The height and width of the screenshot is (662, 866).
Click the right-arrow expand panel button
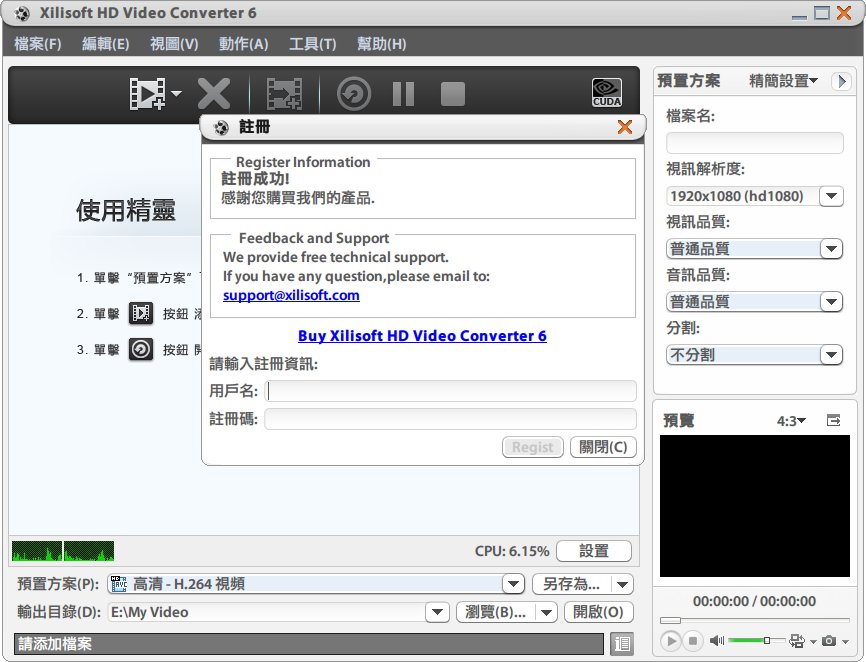point(841,81)
